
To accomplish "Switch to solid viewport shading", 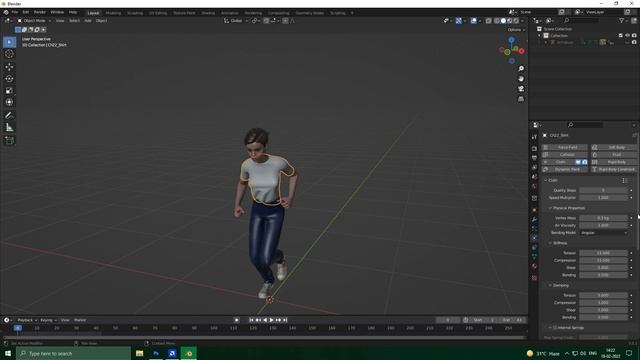I will click(x=503, y=21).
